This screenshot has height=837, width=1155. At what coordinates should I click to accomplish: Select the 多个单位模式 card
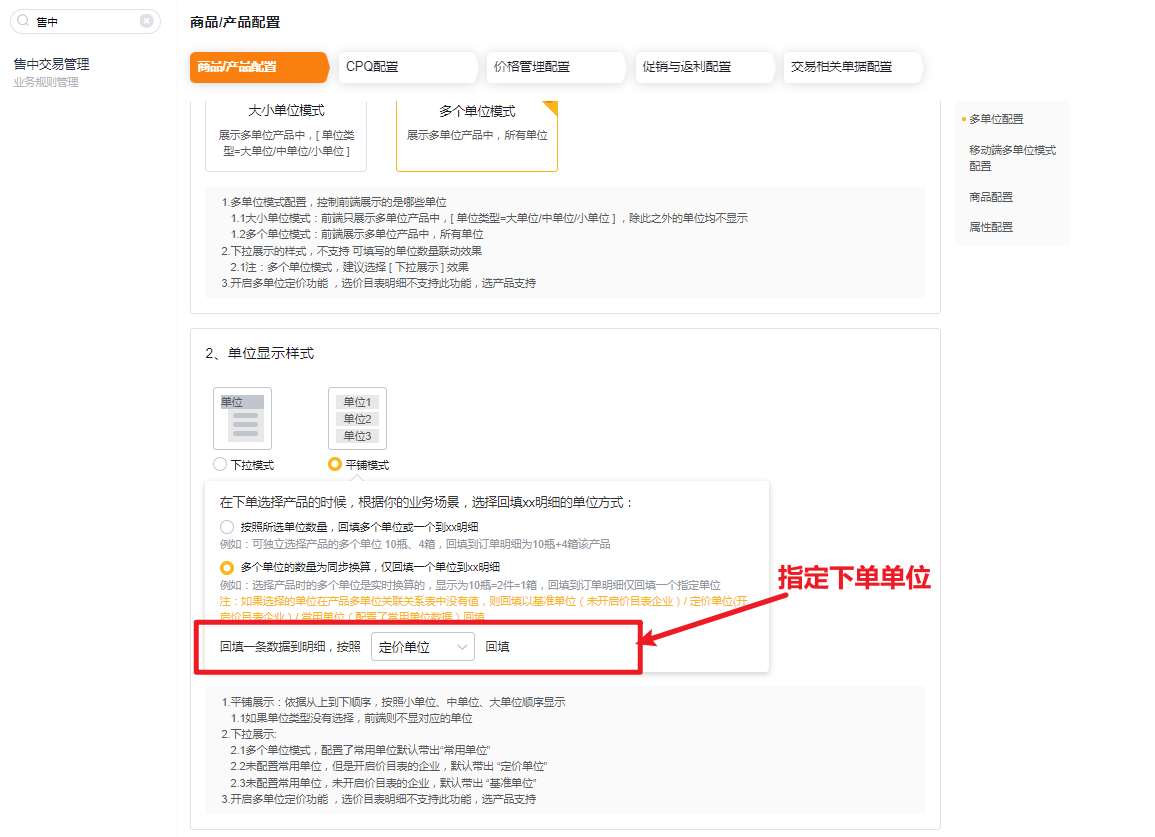(x=477, y=135)
